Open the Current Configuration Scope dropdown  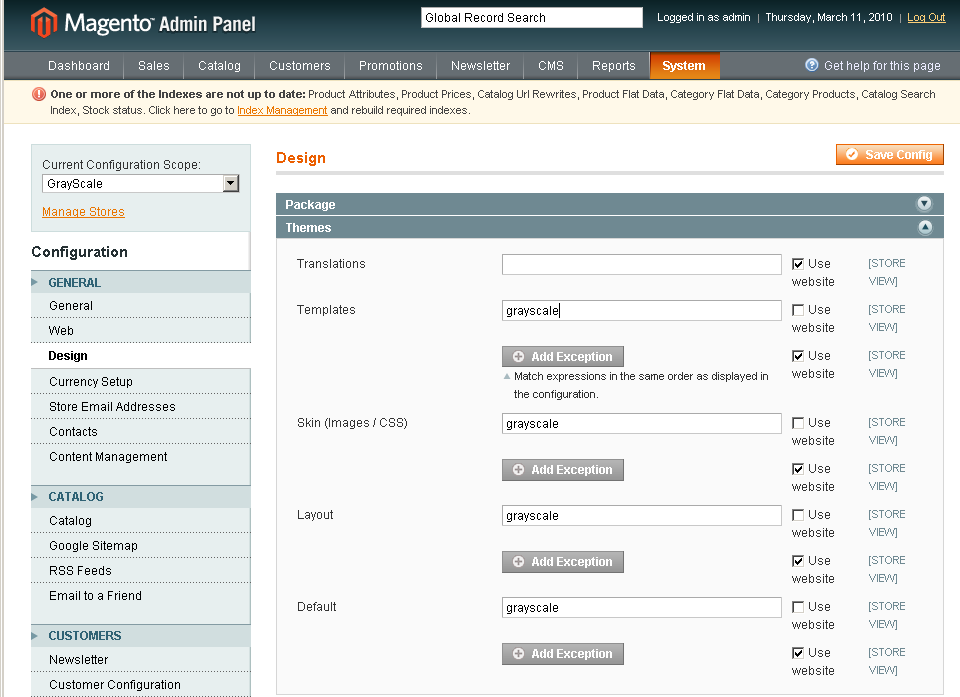pyautogui.click(x=140, y=183)
